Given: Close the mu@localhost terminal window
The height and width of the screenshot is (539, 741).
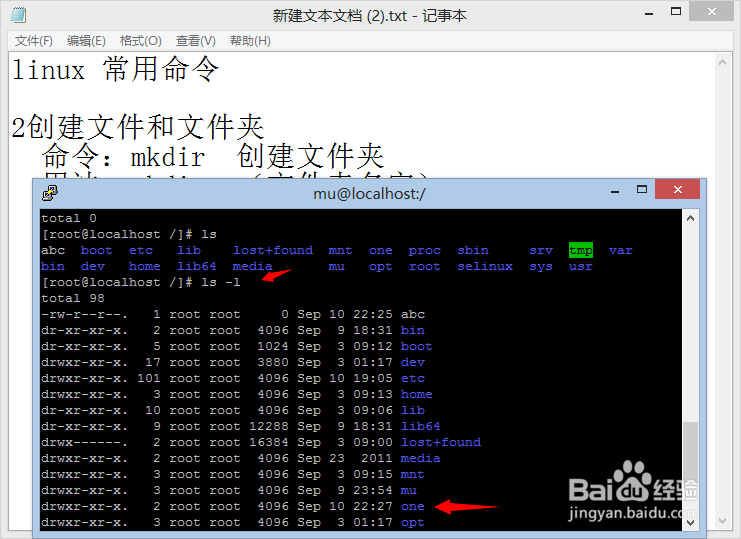Looking at the screenshot, I should [678, 189].
